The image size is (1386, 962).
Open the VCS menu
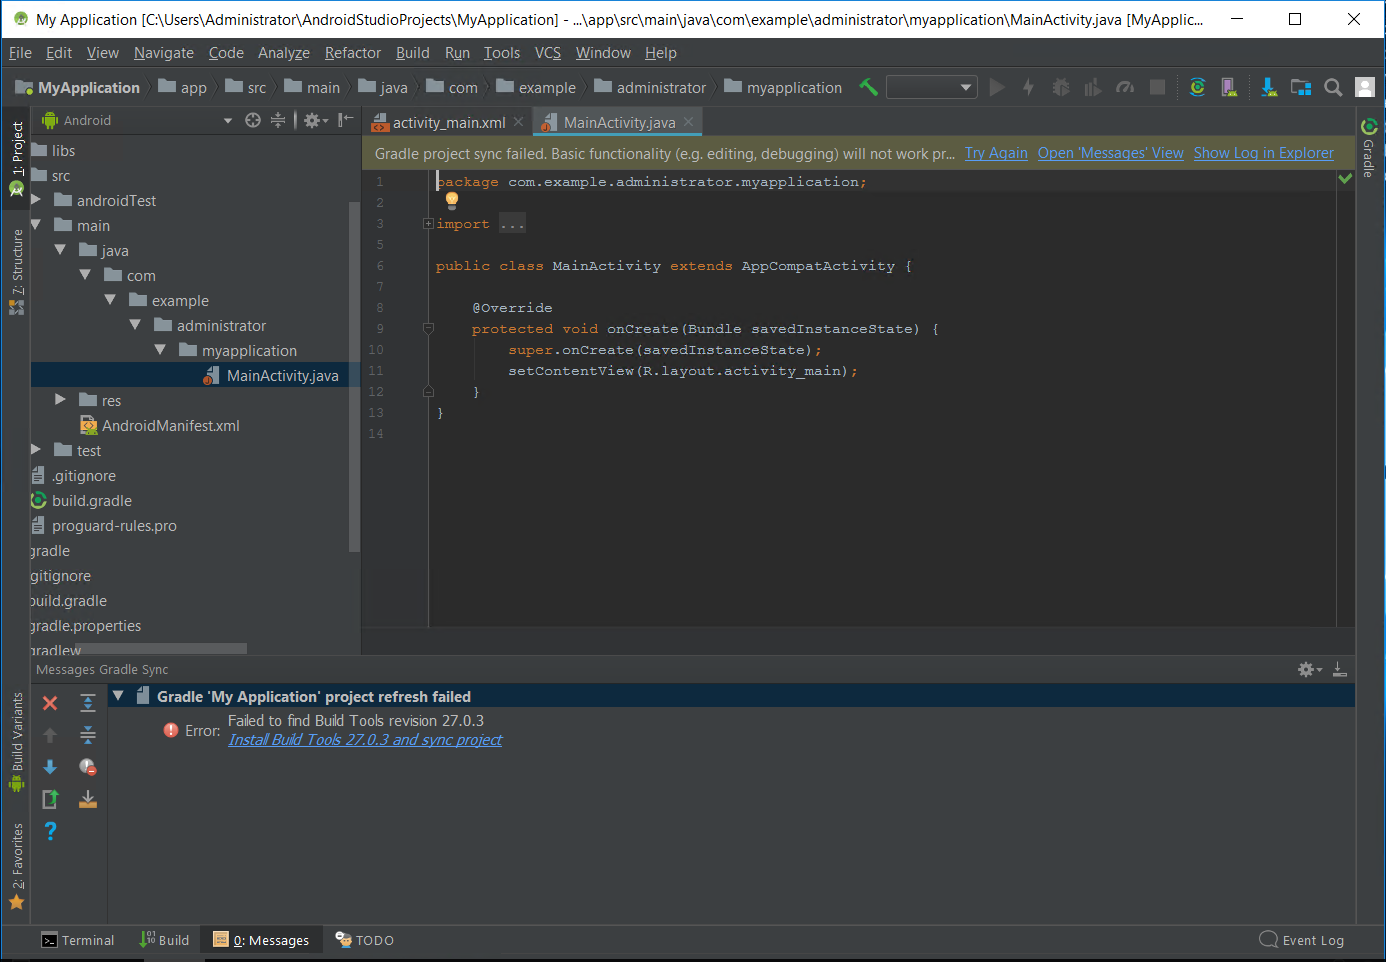(x=548, y=53)
